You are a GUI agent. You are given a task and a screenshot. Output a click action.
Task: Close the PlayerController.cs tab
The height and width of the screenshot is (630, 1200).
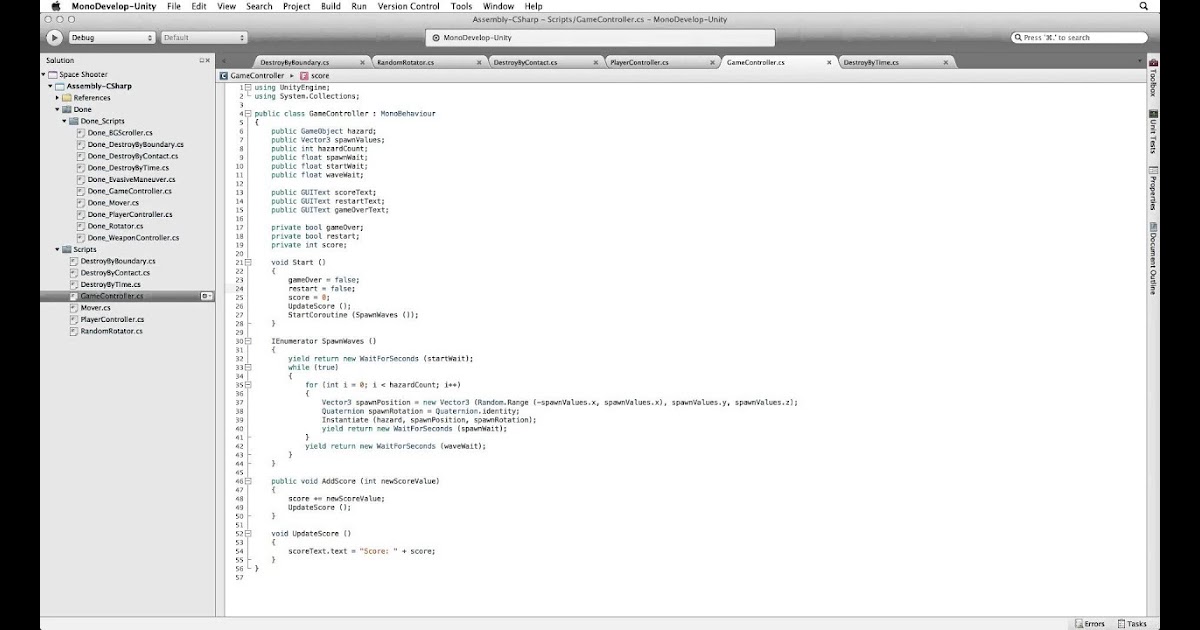click(x=710, y=62)
